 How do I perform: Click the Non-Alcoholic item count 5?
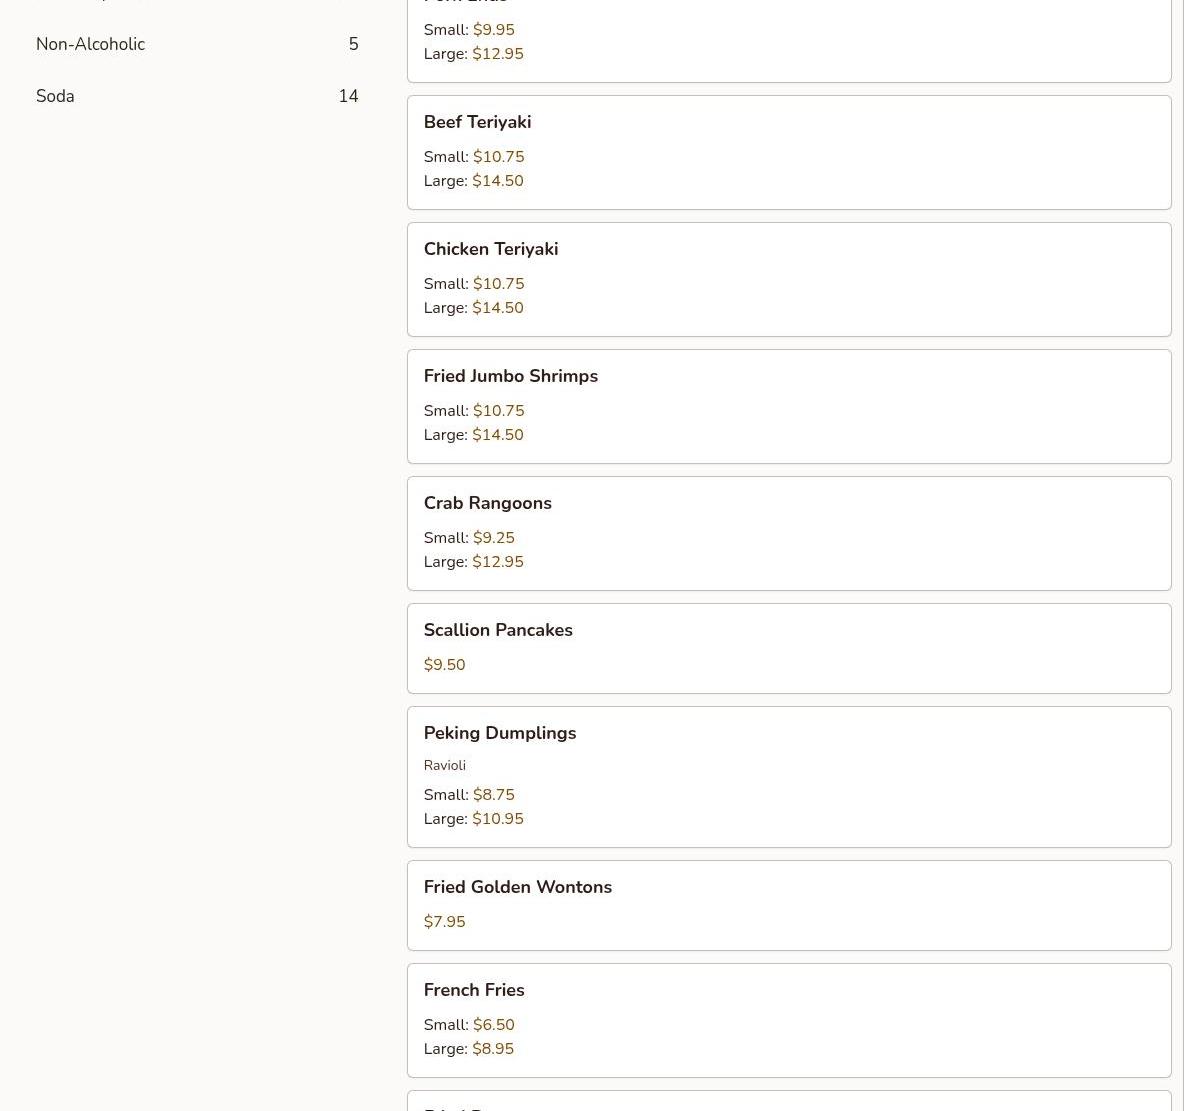click(353, 44)
